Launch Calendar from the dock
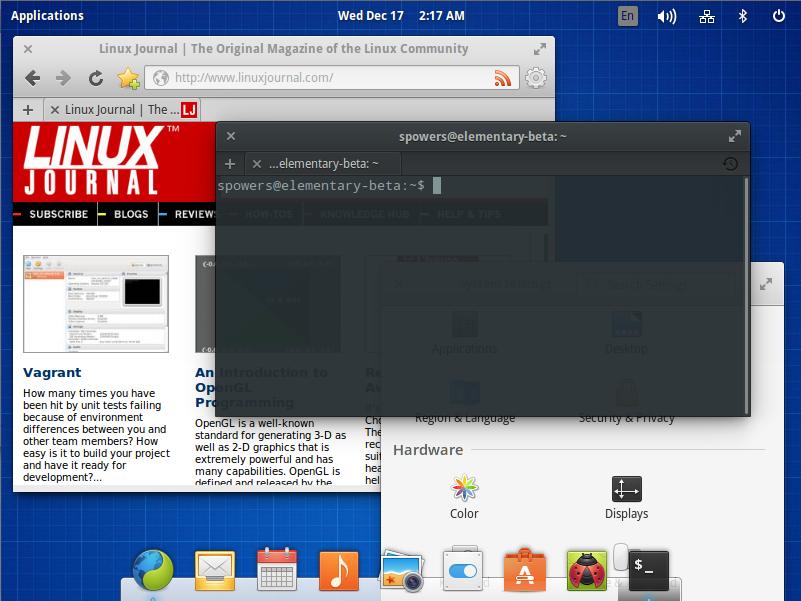This screenshot has width=801, height=601. tap(276, 569)
